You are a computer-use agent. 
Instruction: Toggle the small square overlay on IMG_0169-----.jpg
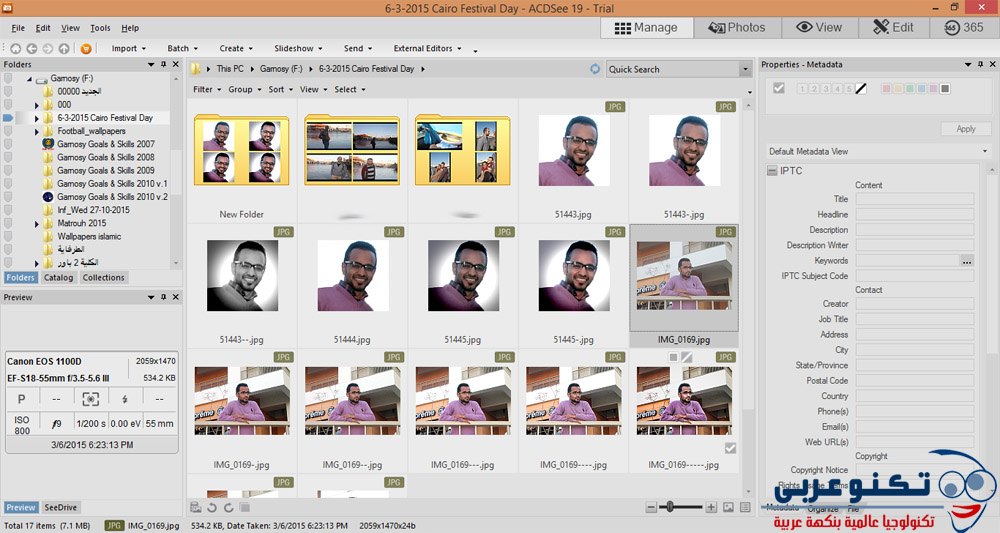pos(673,358)
